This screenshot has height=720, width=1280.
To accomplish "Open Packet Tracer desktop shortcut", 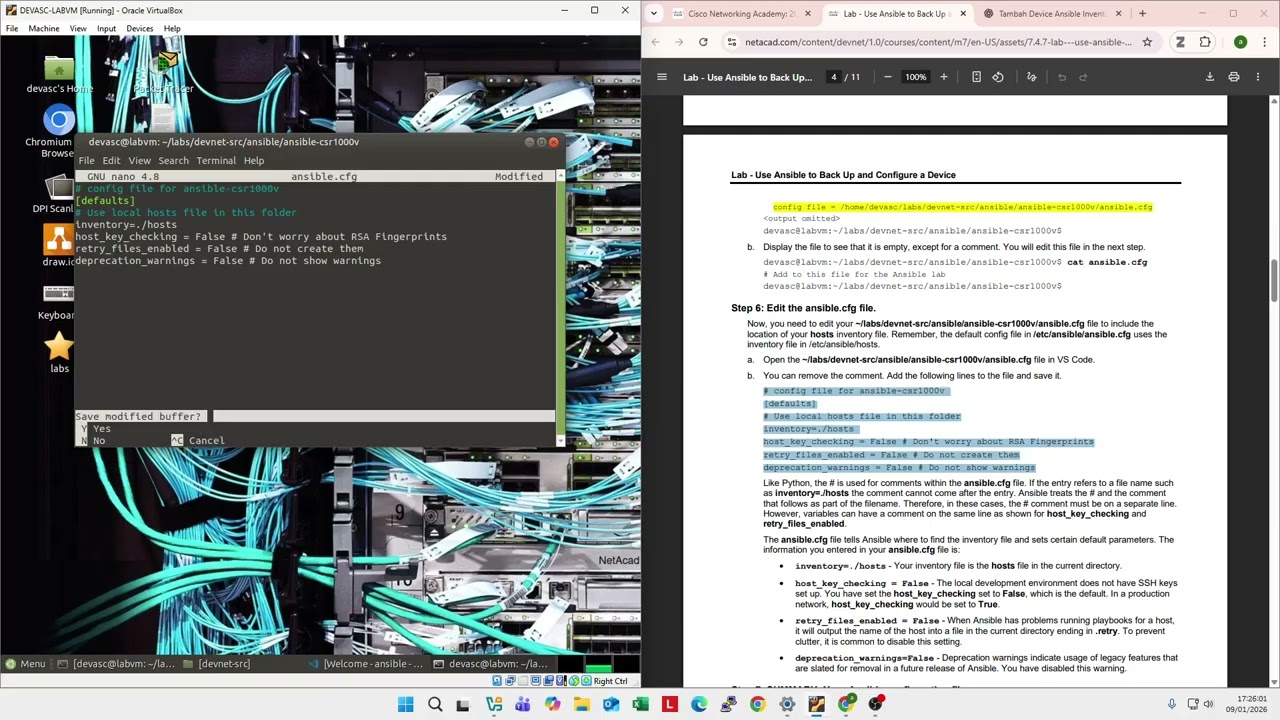I will click(163, 75).
